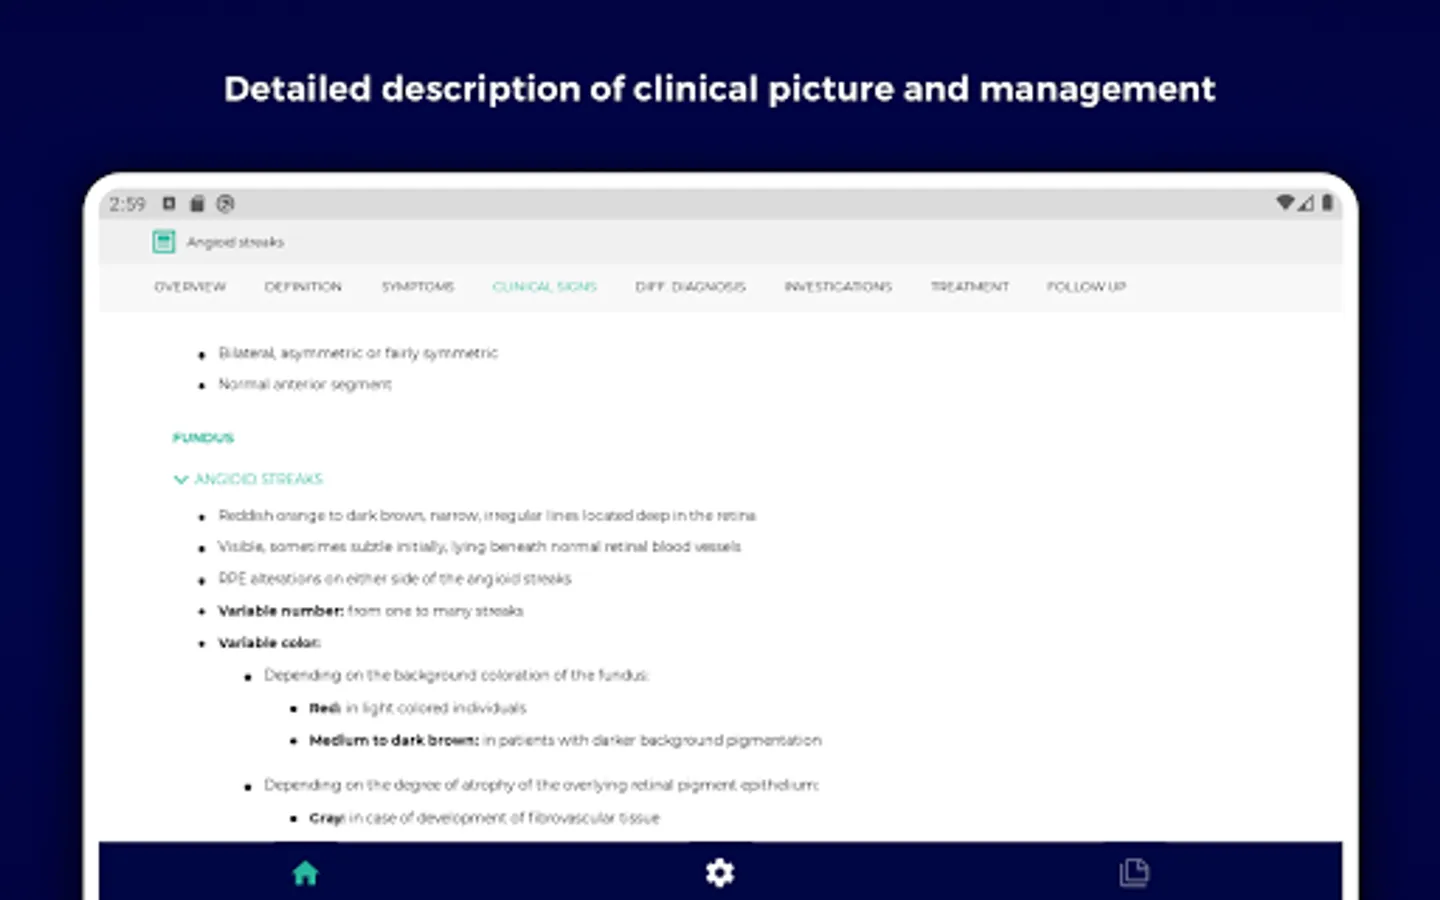The image size is (1440, 900).
Task: Tap the SD card status bar icon
Action: 197,204
